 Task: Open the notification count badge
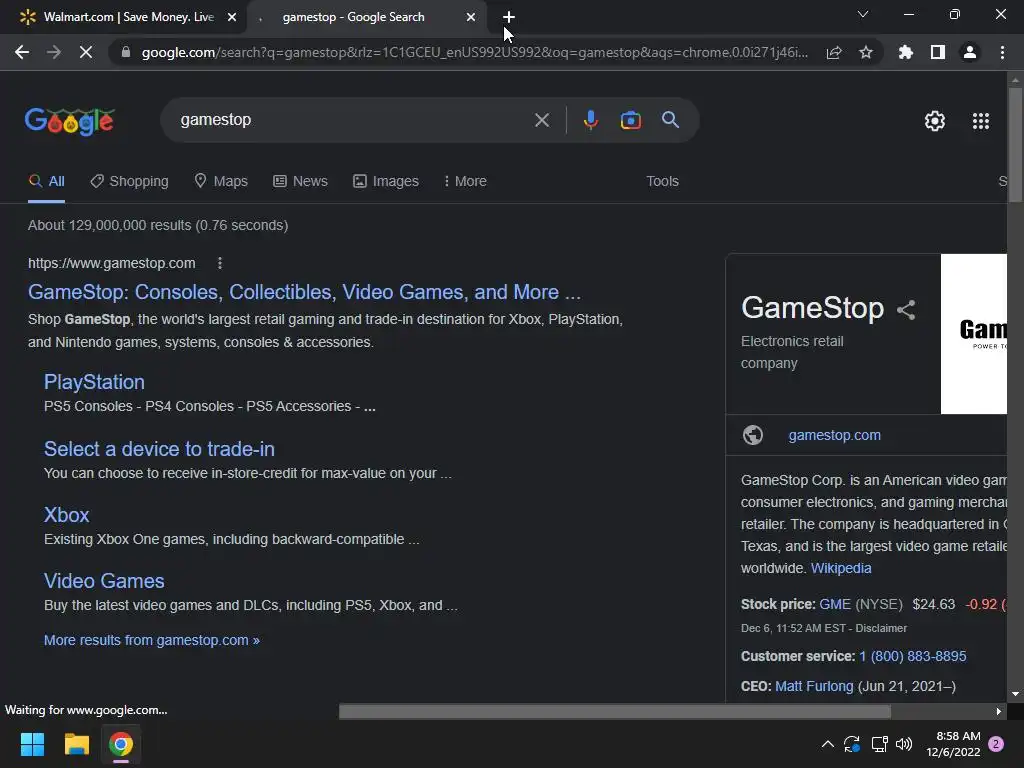click(997, 744)
